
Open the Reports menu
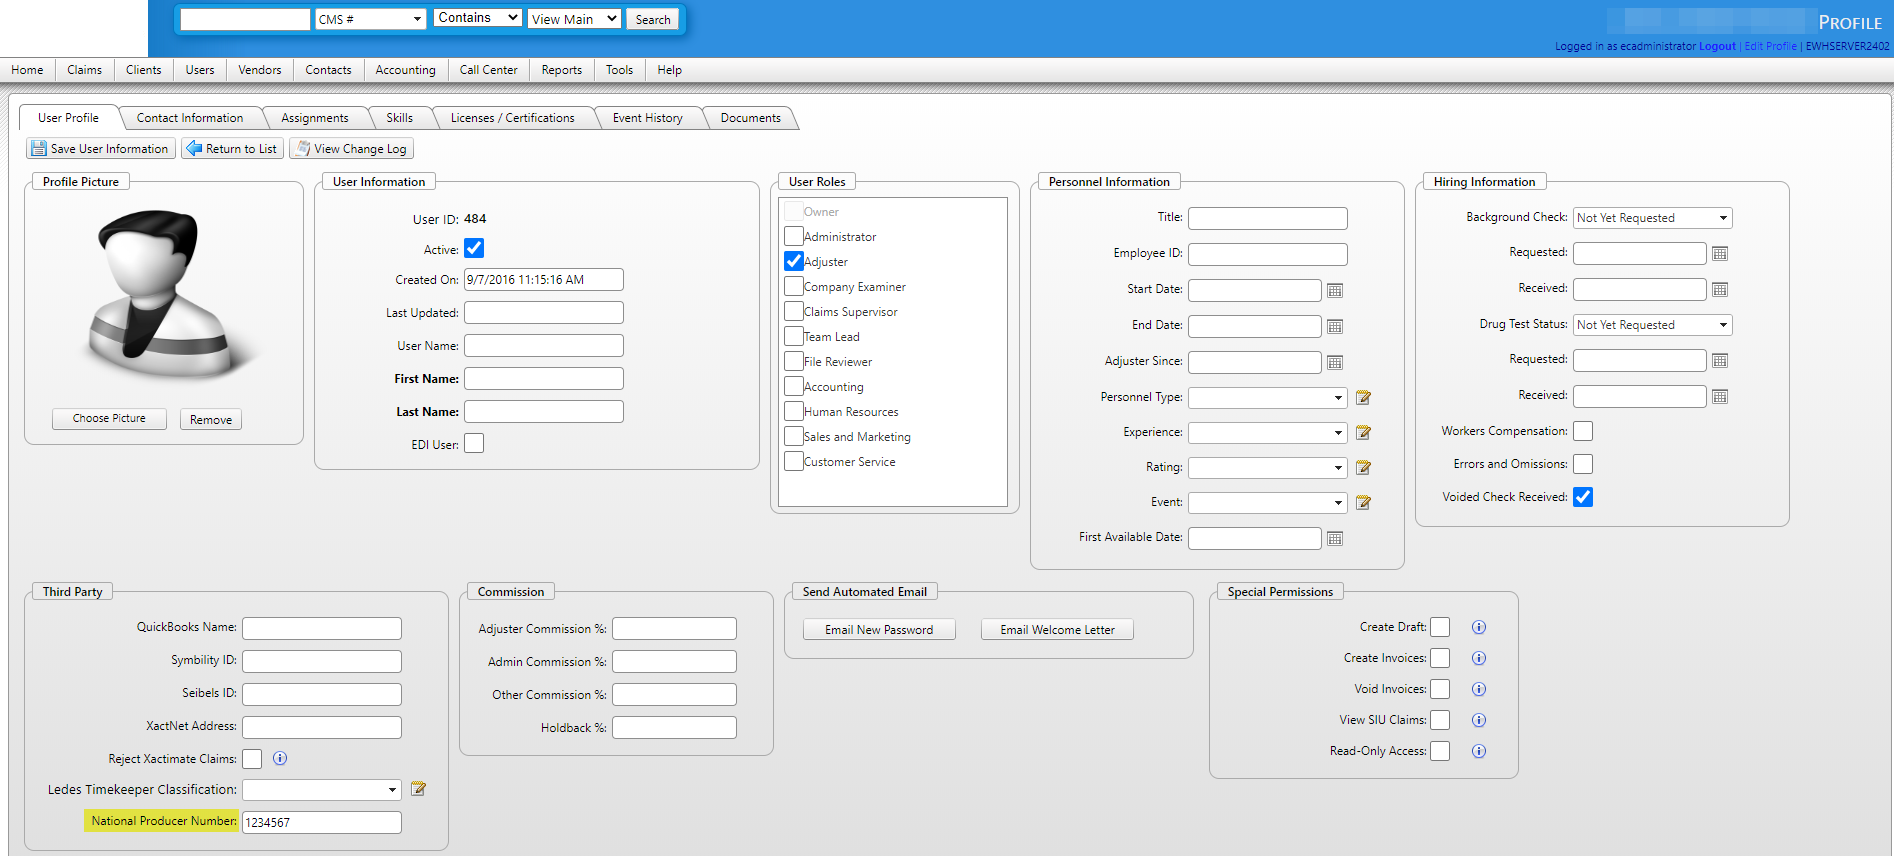562,70
